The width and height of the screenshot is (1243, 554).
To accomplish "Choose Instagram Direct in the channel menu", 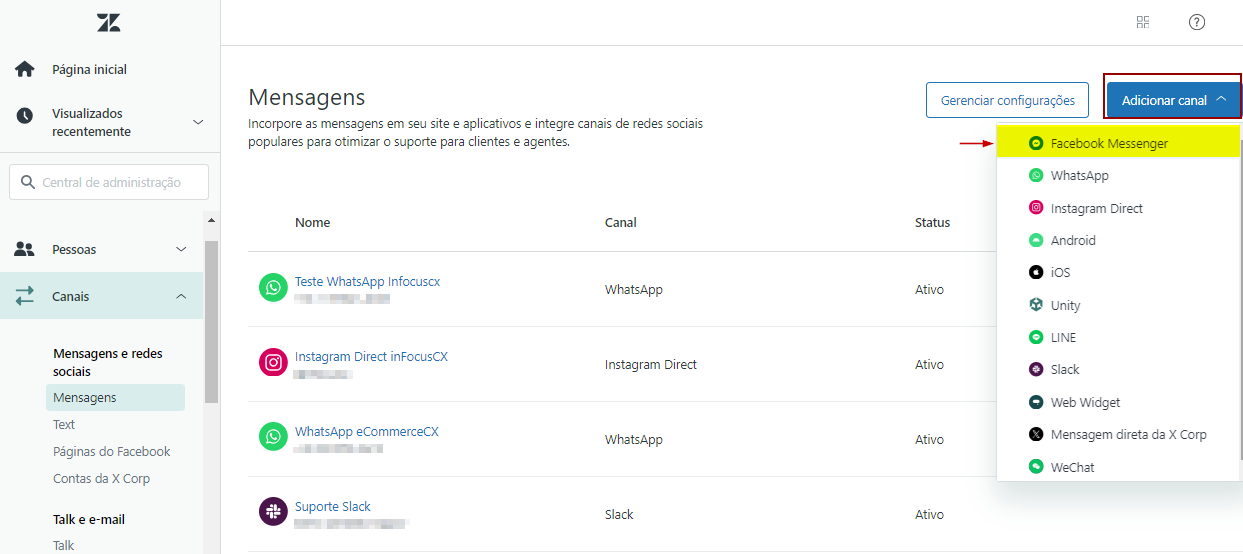I will coord(1096,208).
